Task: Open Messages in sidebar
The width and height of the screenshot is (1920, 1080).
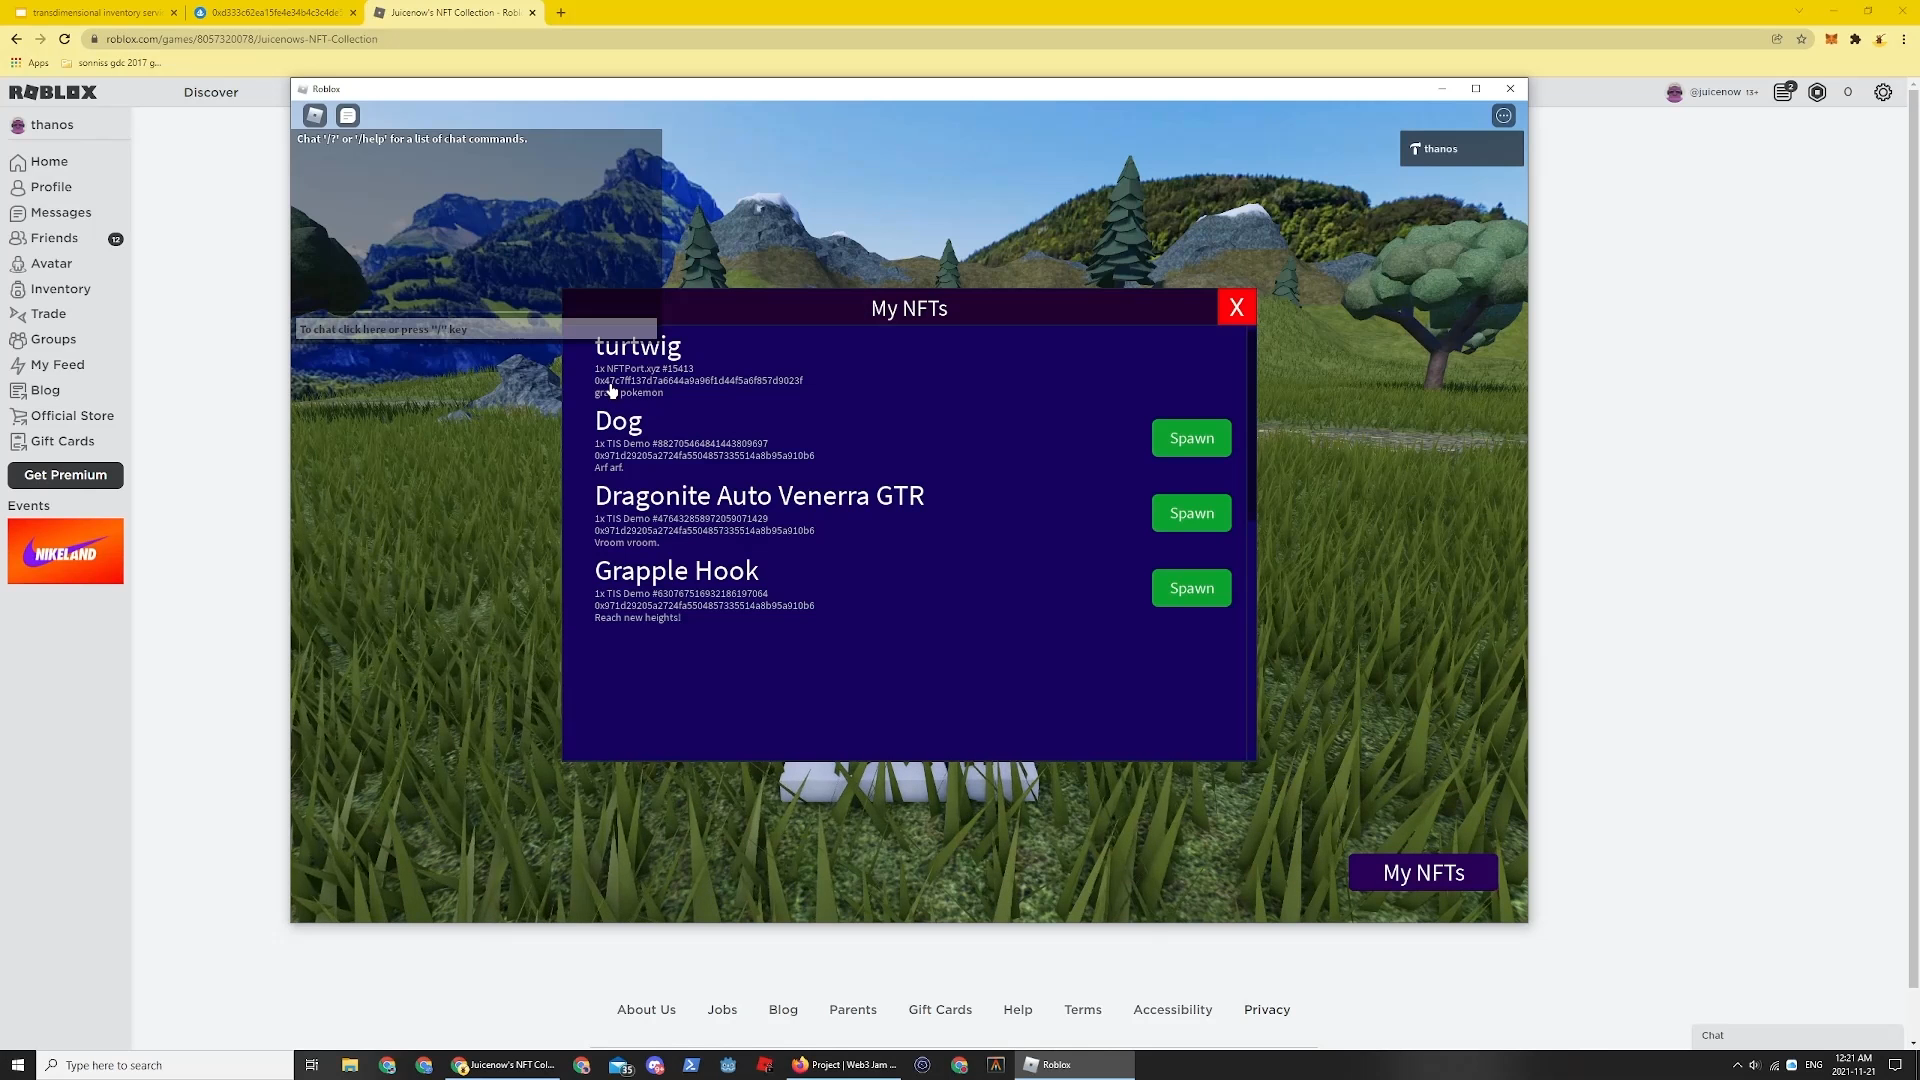Action: (51, 212)
